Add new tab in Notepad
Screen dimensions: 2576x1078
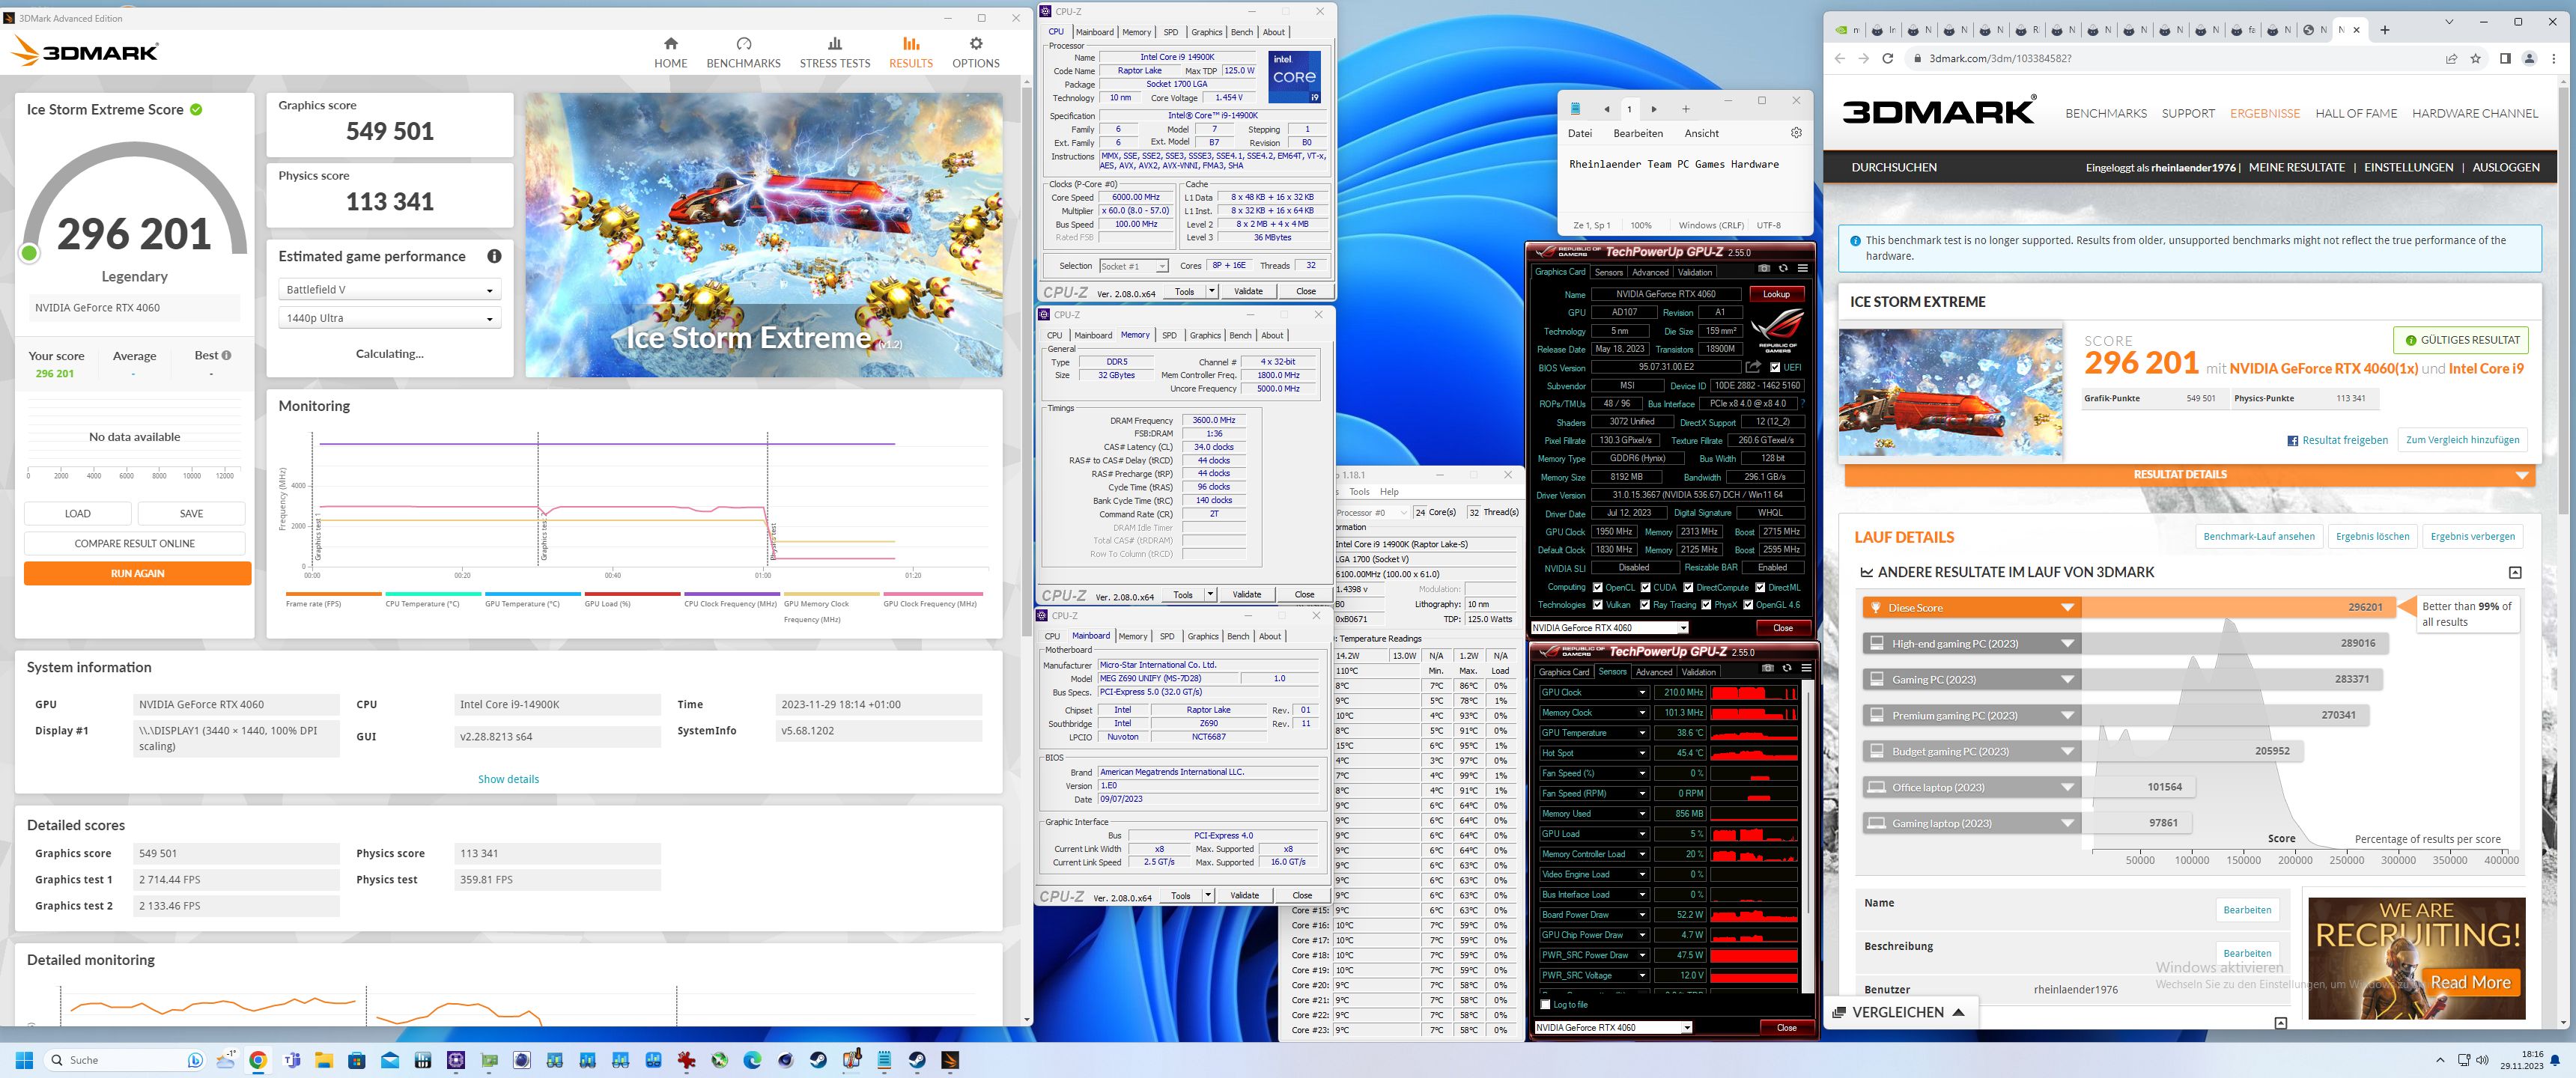1685,109
